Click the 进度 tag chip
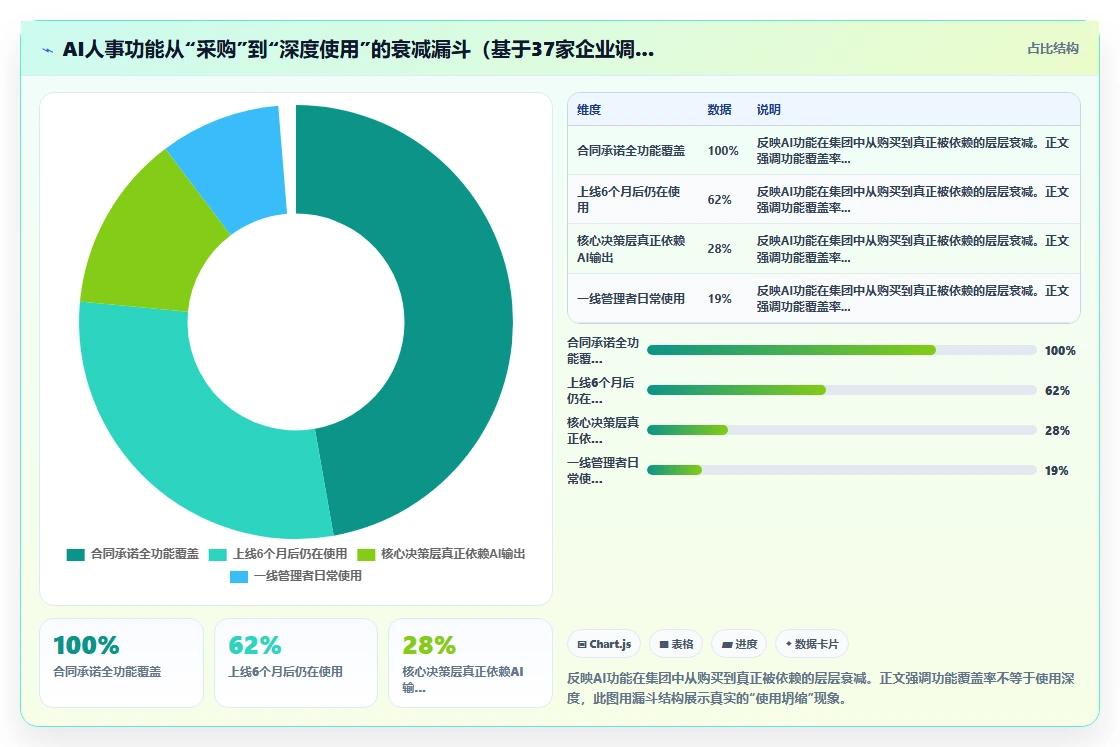 [739, 644]
